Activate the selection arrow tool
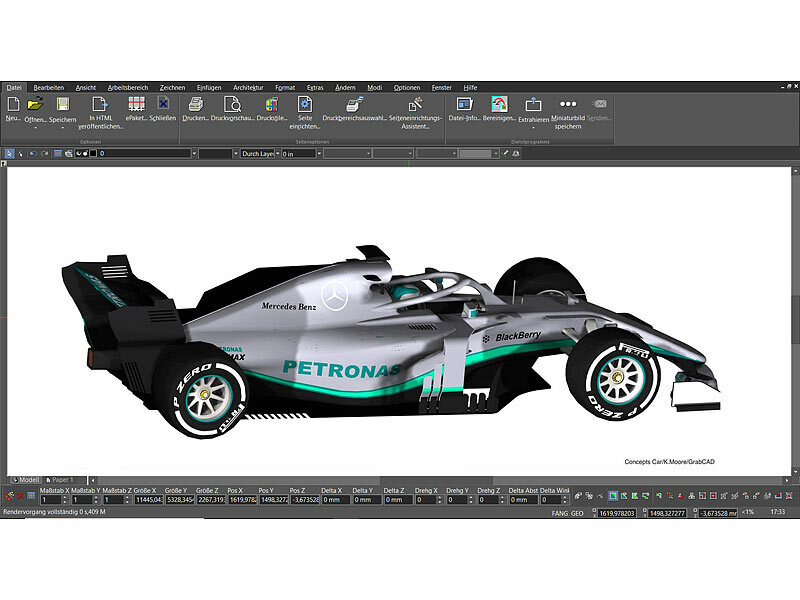Screen dimensions: 800x600 [9, 153]
